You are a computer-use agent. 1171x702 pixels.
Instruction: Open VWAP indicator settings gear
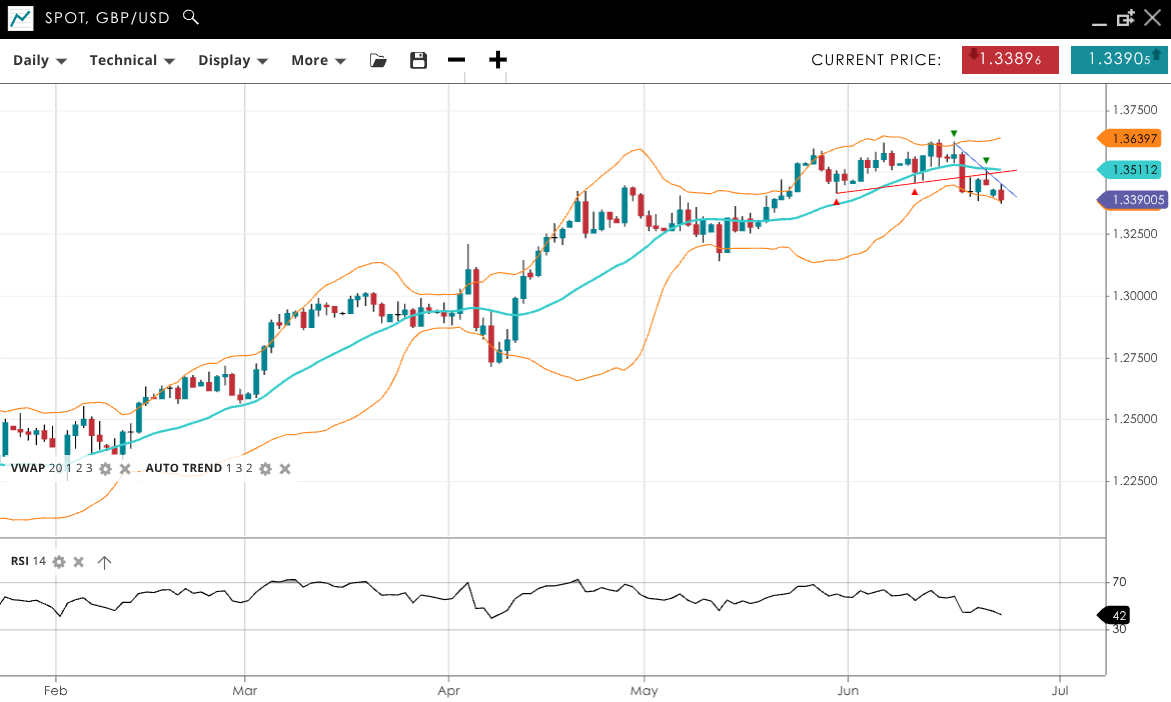tap(105, 468)
